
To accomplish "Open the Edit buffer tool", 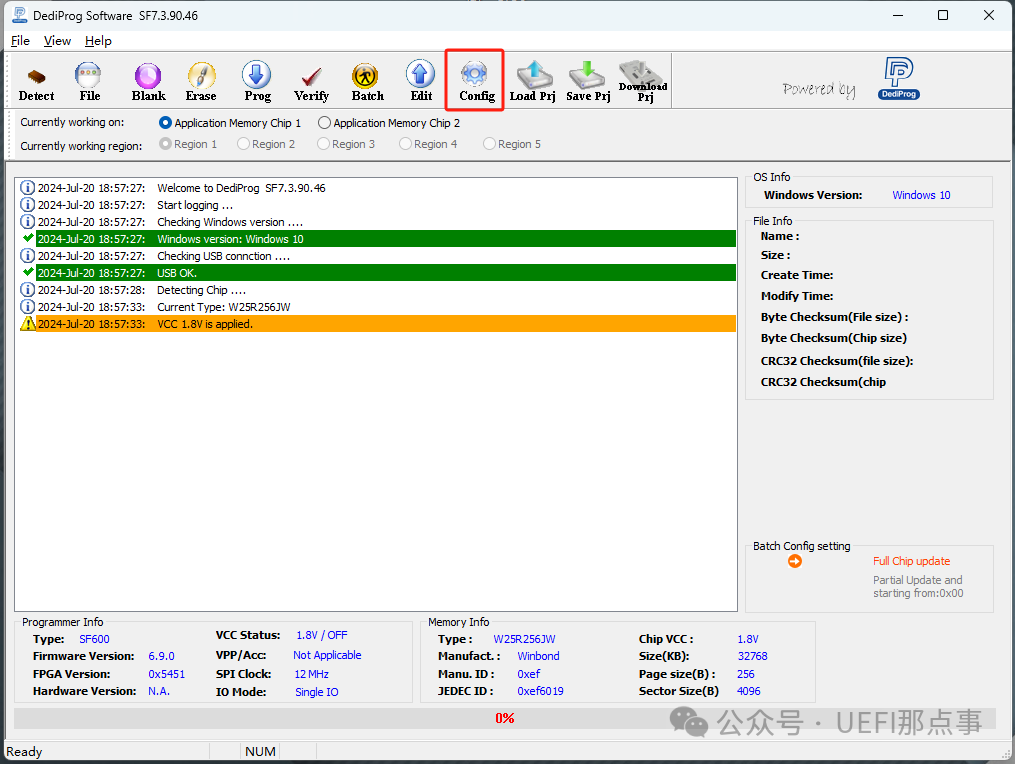I will pos(421,81).
